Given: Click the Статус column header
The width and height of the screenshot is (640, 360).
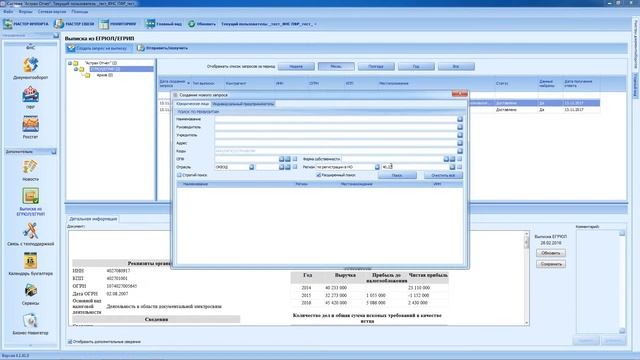Looking at the screenshot, I should (x=516, y=84).
